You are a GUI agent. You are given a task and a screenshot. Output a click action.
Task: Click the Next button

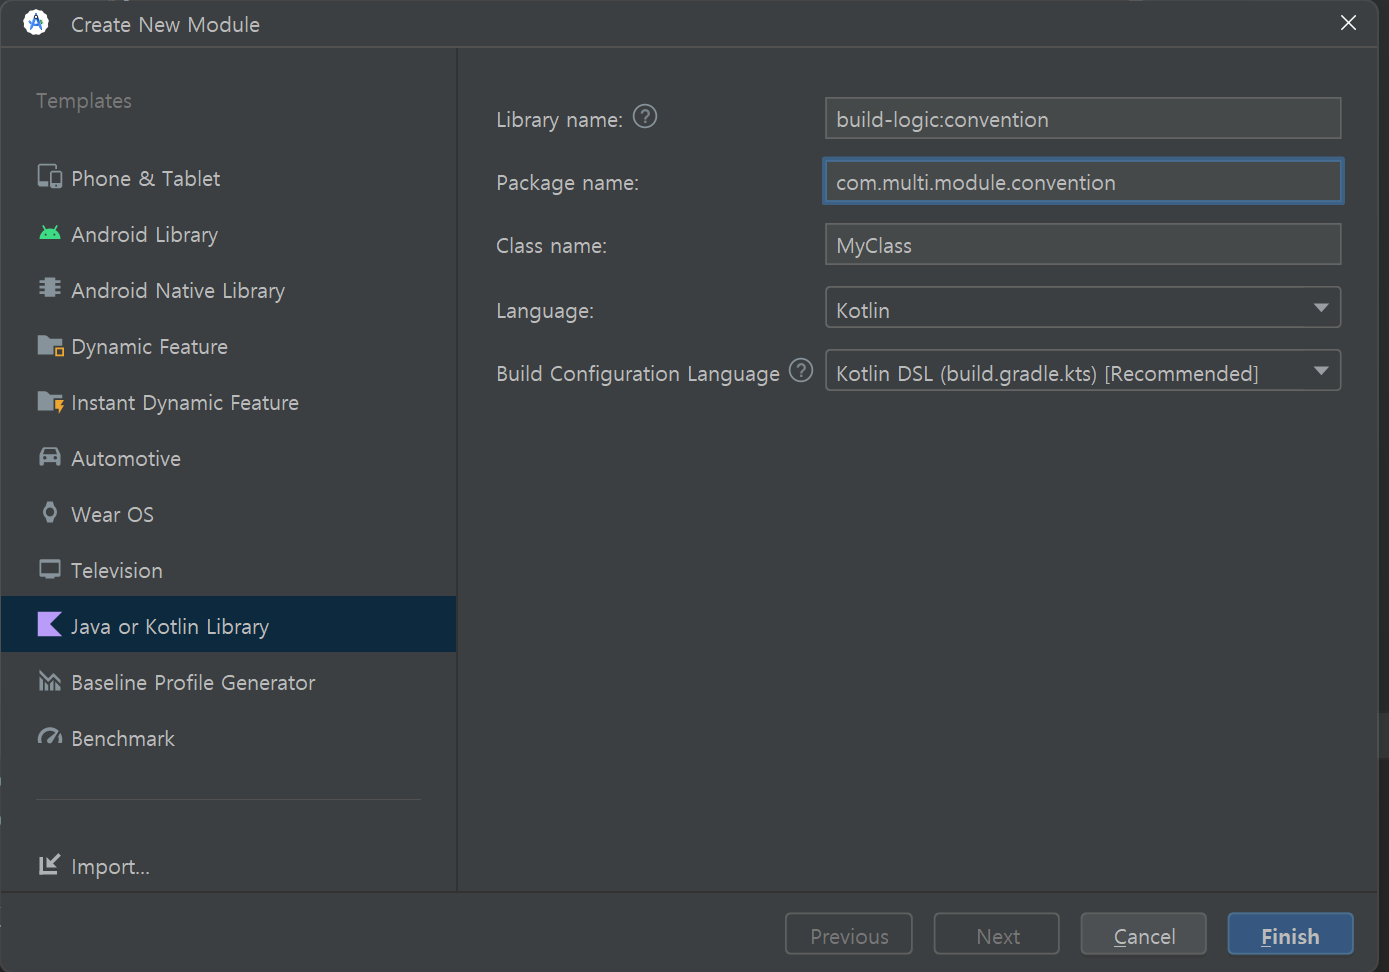(x=997, y=935)
